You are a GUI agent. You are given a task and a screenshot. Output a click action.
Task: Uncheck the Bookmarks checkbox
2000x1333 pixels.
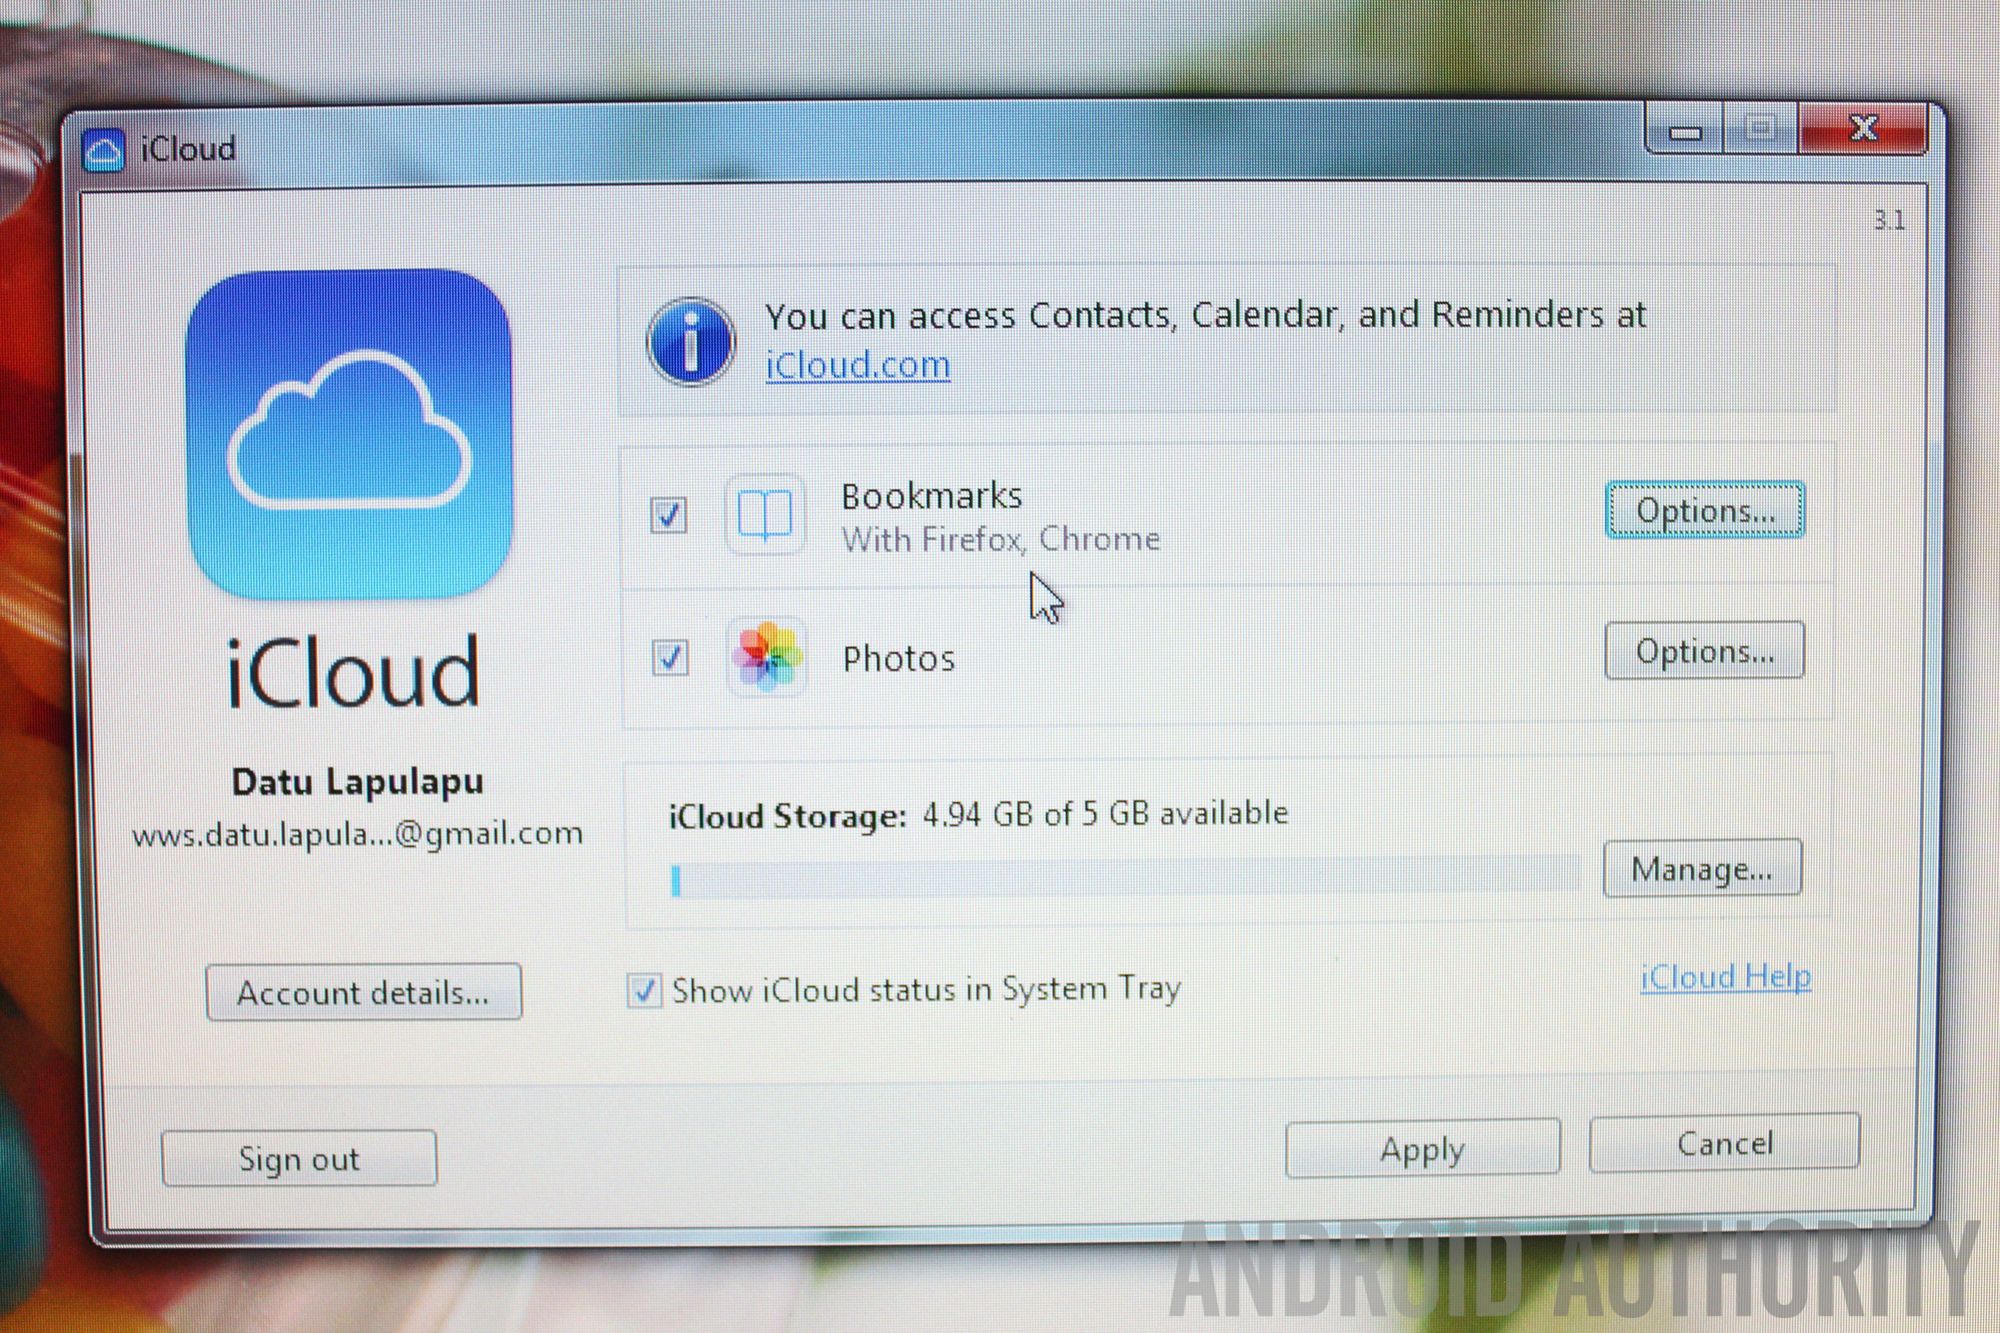668,515
